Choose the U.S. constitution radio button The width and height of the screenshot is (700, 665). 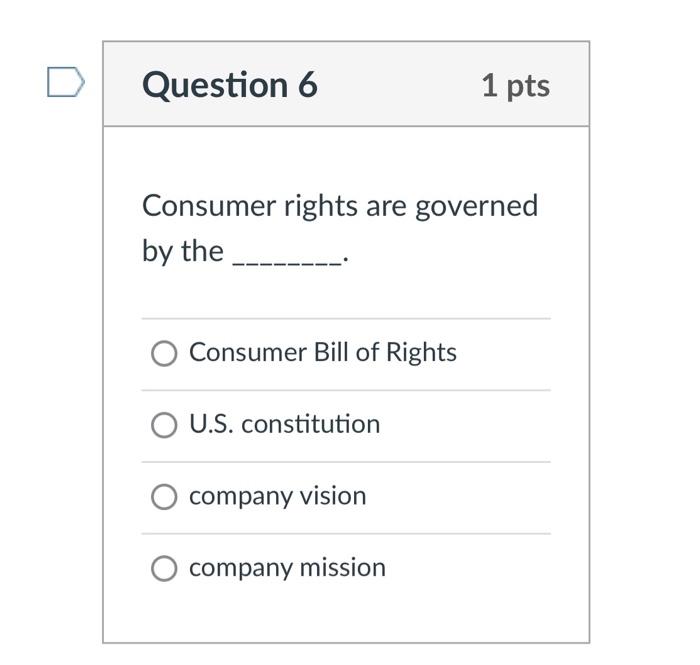point(164,425)
